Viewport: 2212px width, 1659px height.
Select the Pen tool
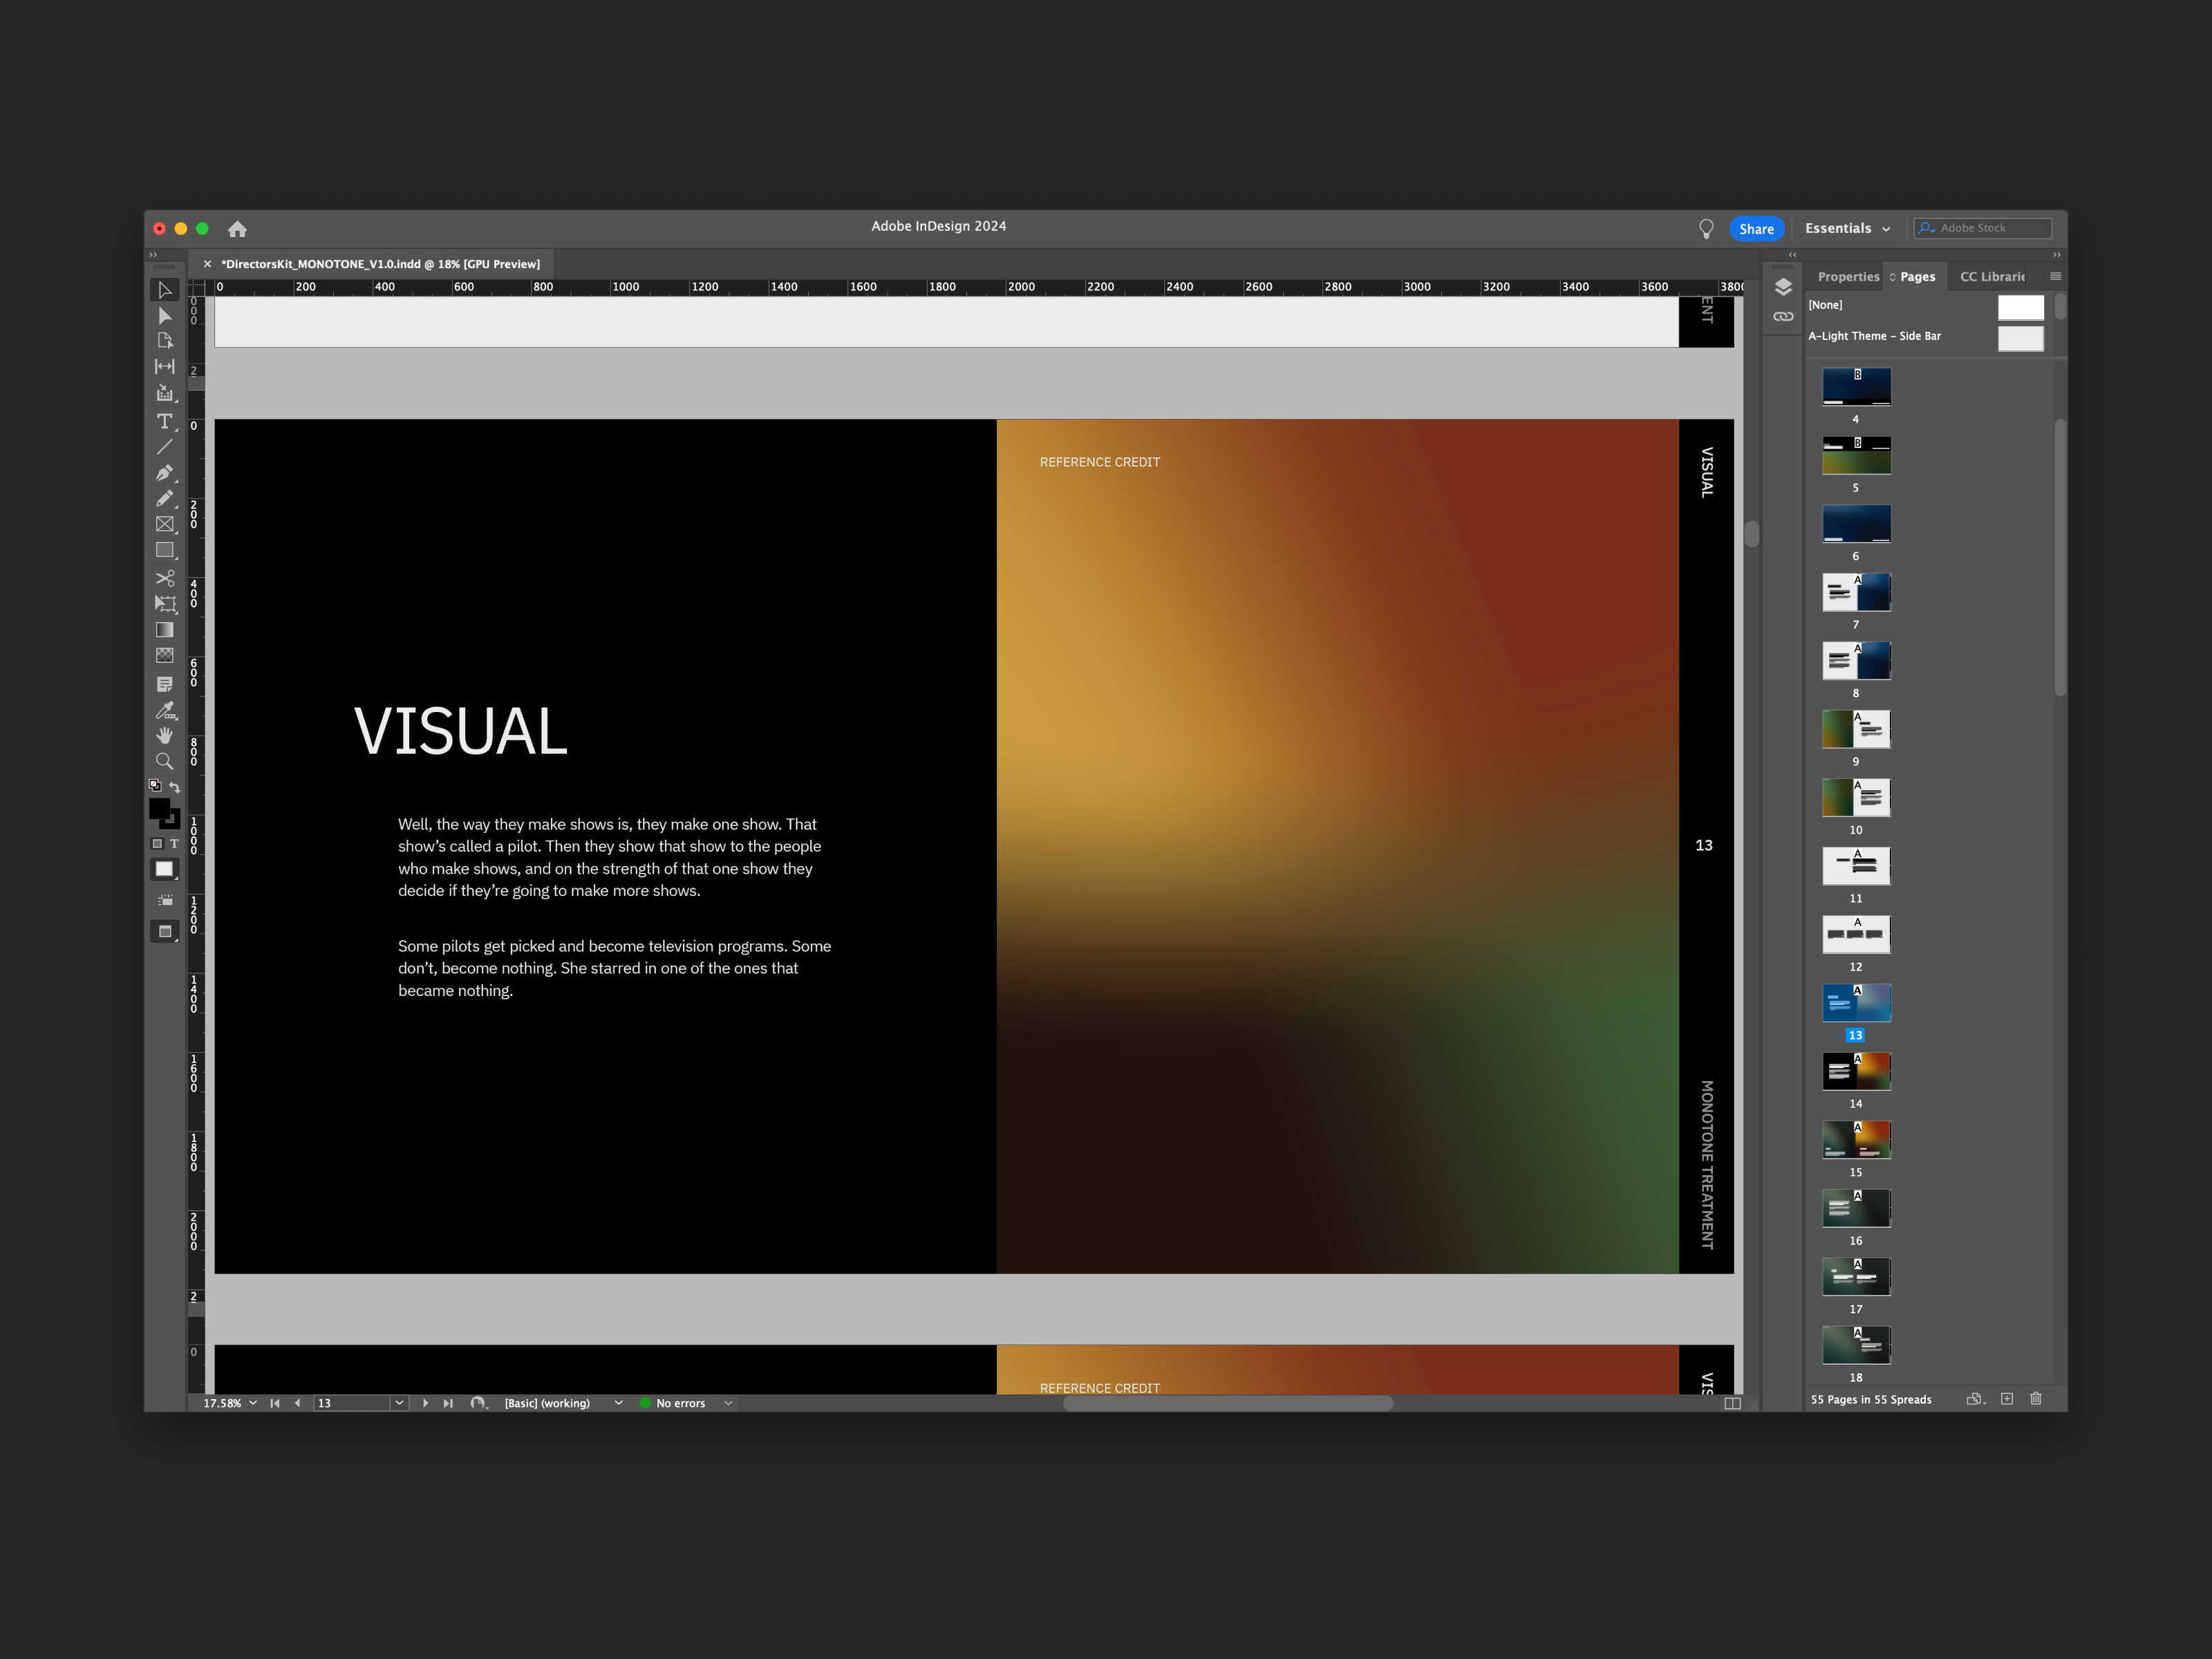tap(165, 473)
